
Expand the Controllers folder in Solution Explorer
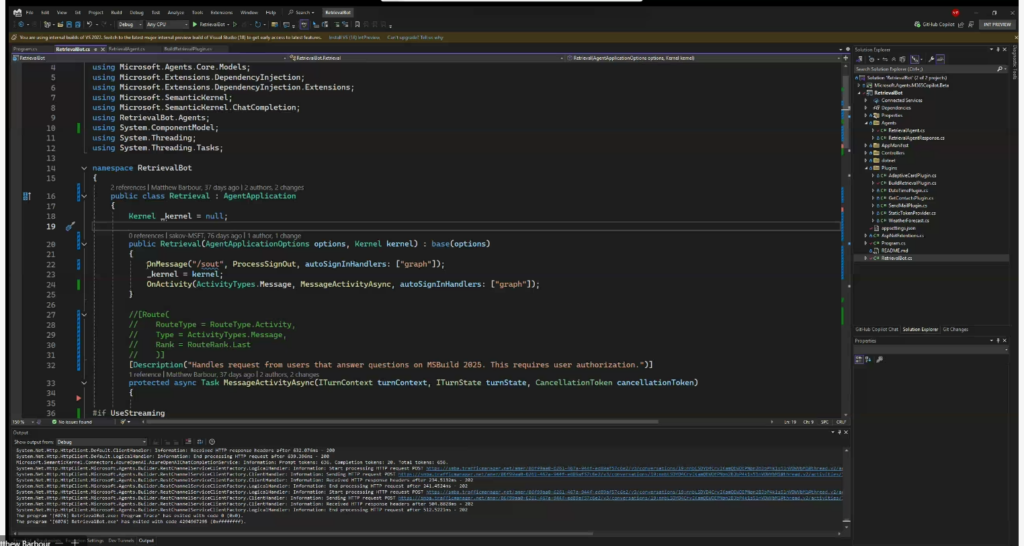[867, 153]
